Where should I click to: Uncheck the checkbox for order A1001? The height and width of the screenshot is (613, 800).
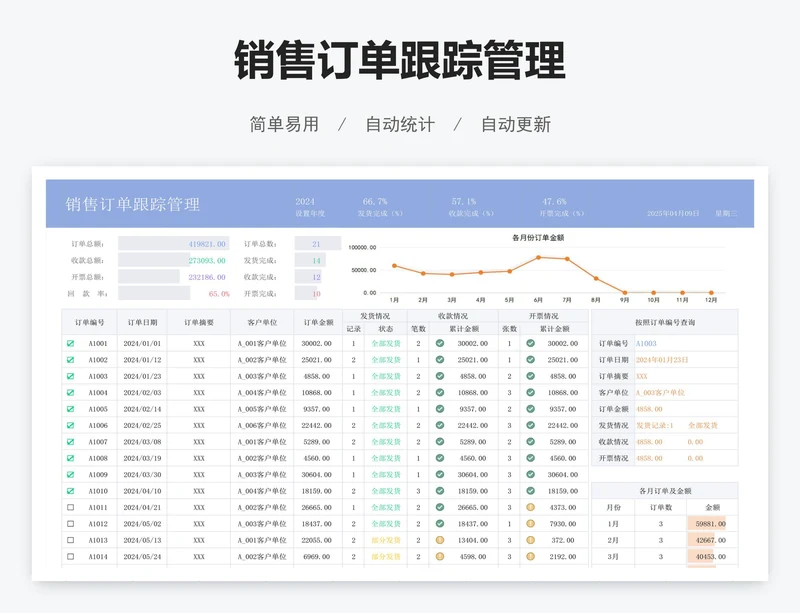pyautogui.click(x=70, y=344)
